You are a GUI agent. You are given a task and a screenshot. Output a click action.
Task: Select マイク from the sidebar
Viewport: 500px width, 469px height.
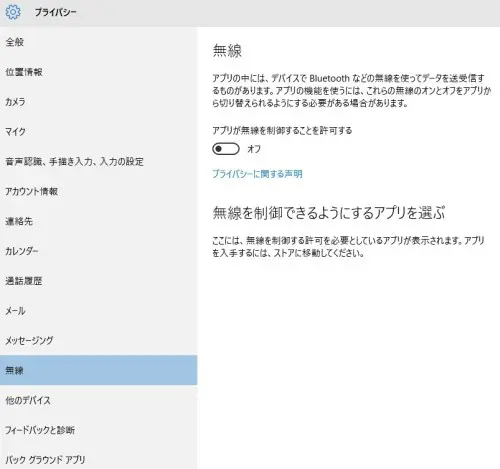click(98, 132)
